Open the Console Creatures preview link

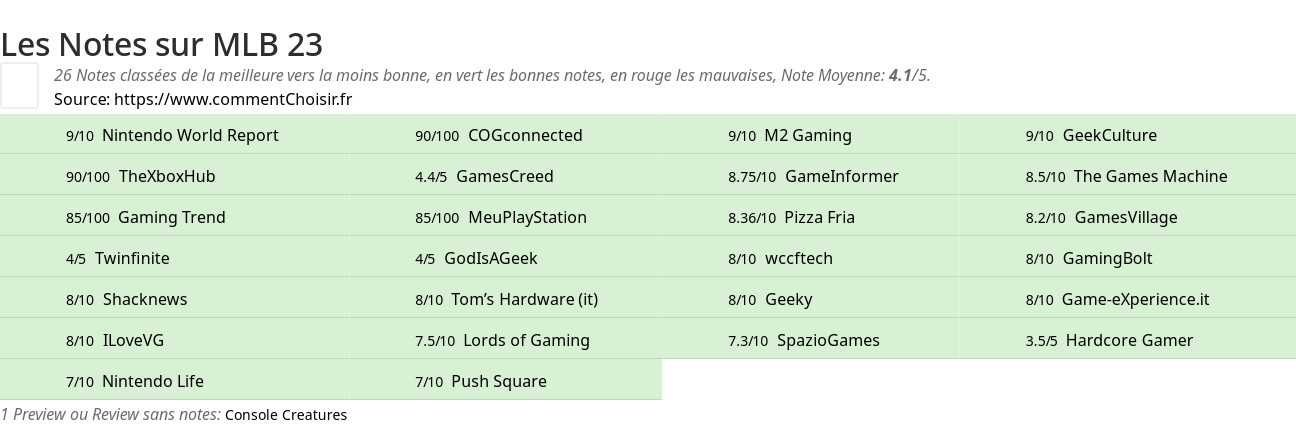click(286, 415)
